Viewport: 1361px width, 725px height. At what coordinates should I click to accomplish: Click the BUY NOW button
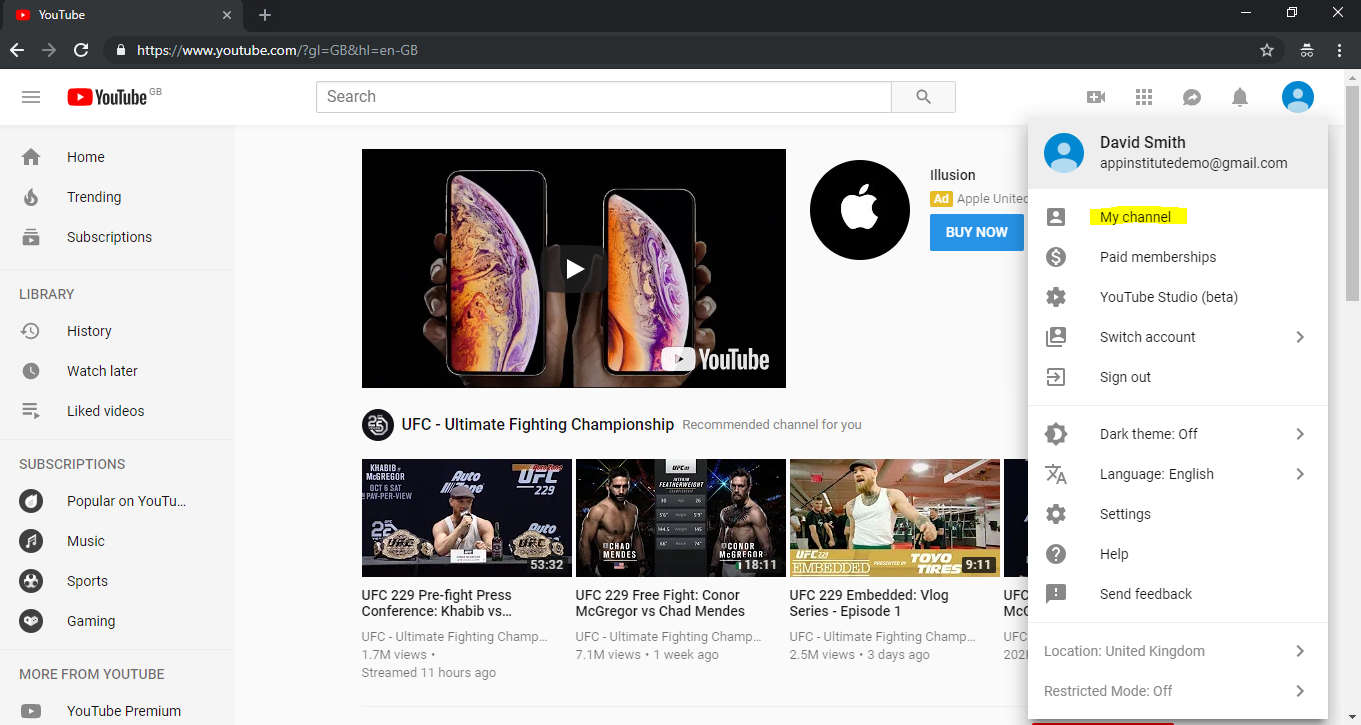[x=977, y=232]
